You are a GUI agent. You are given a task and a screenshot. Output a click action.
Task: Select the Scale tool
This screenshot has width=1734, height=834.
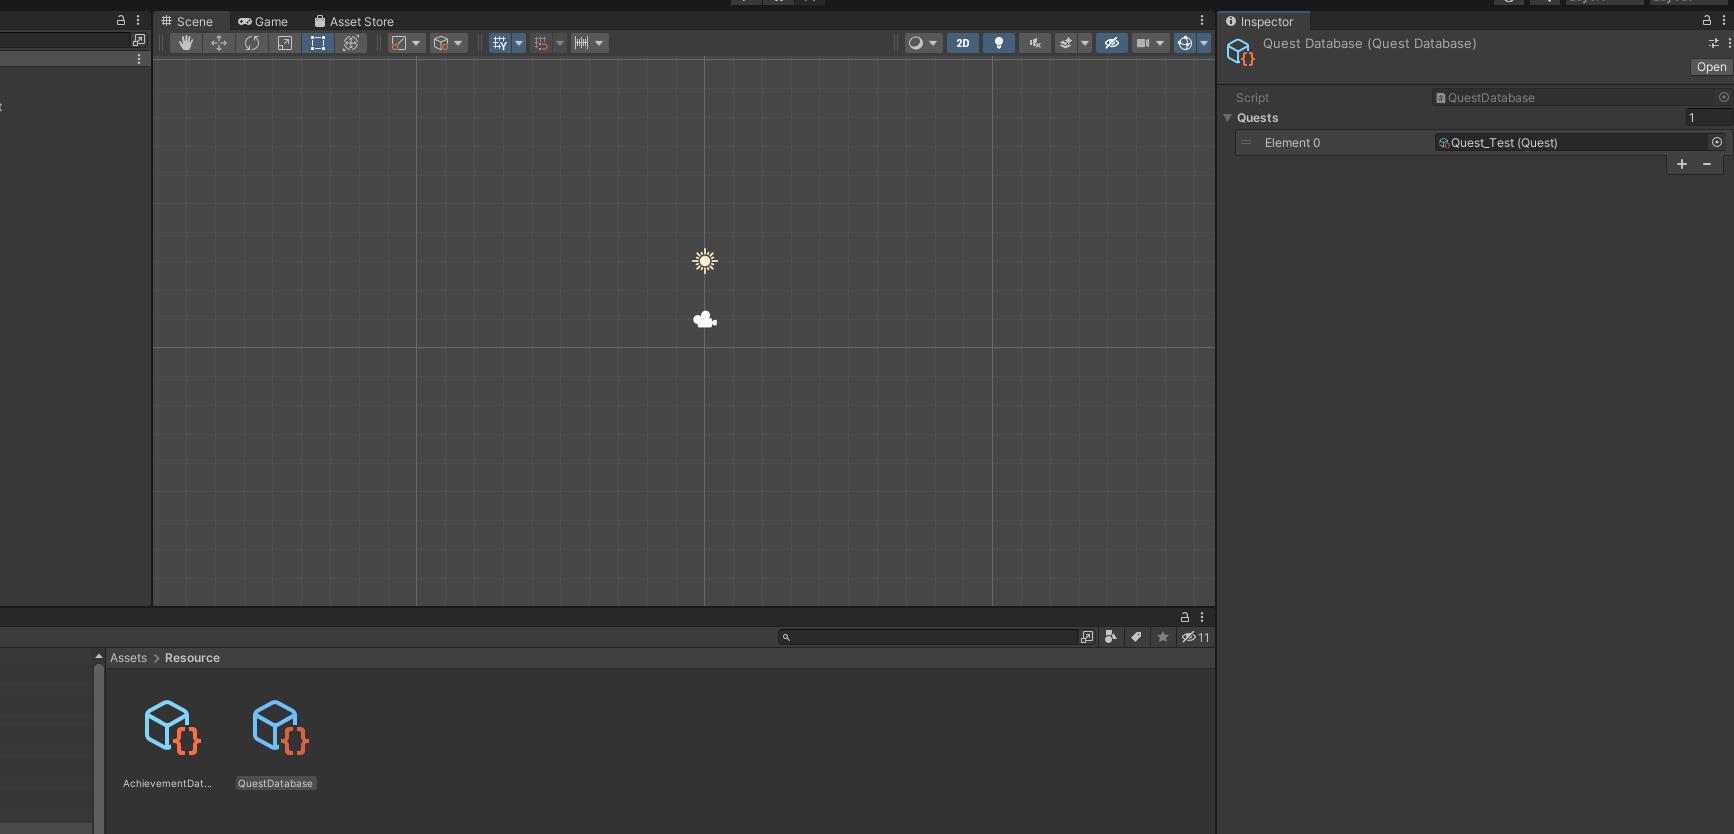click(x=285, y=43)
